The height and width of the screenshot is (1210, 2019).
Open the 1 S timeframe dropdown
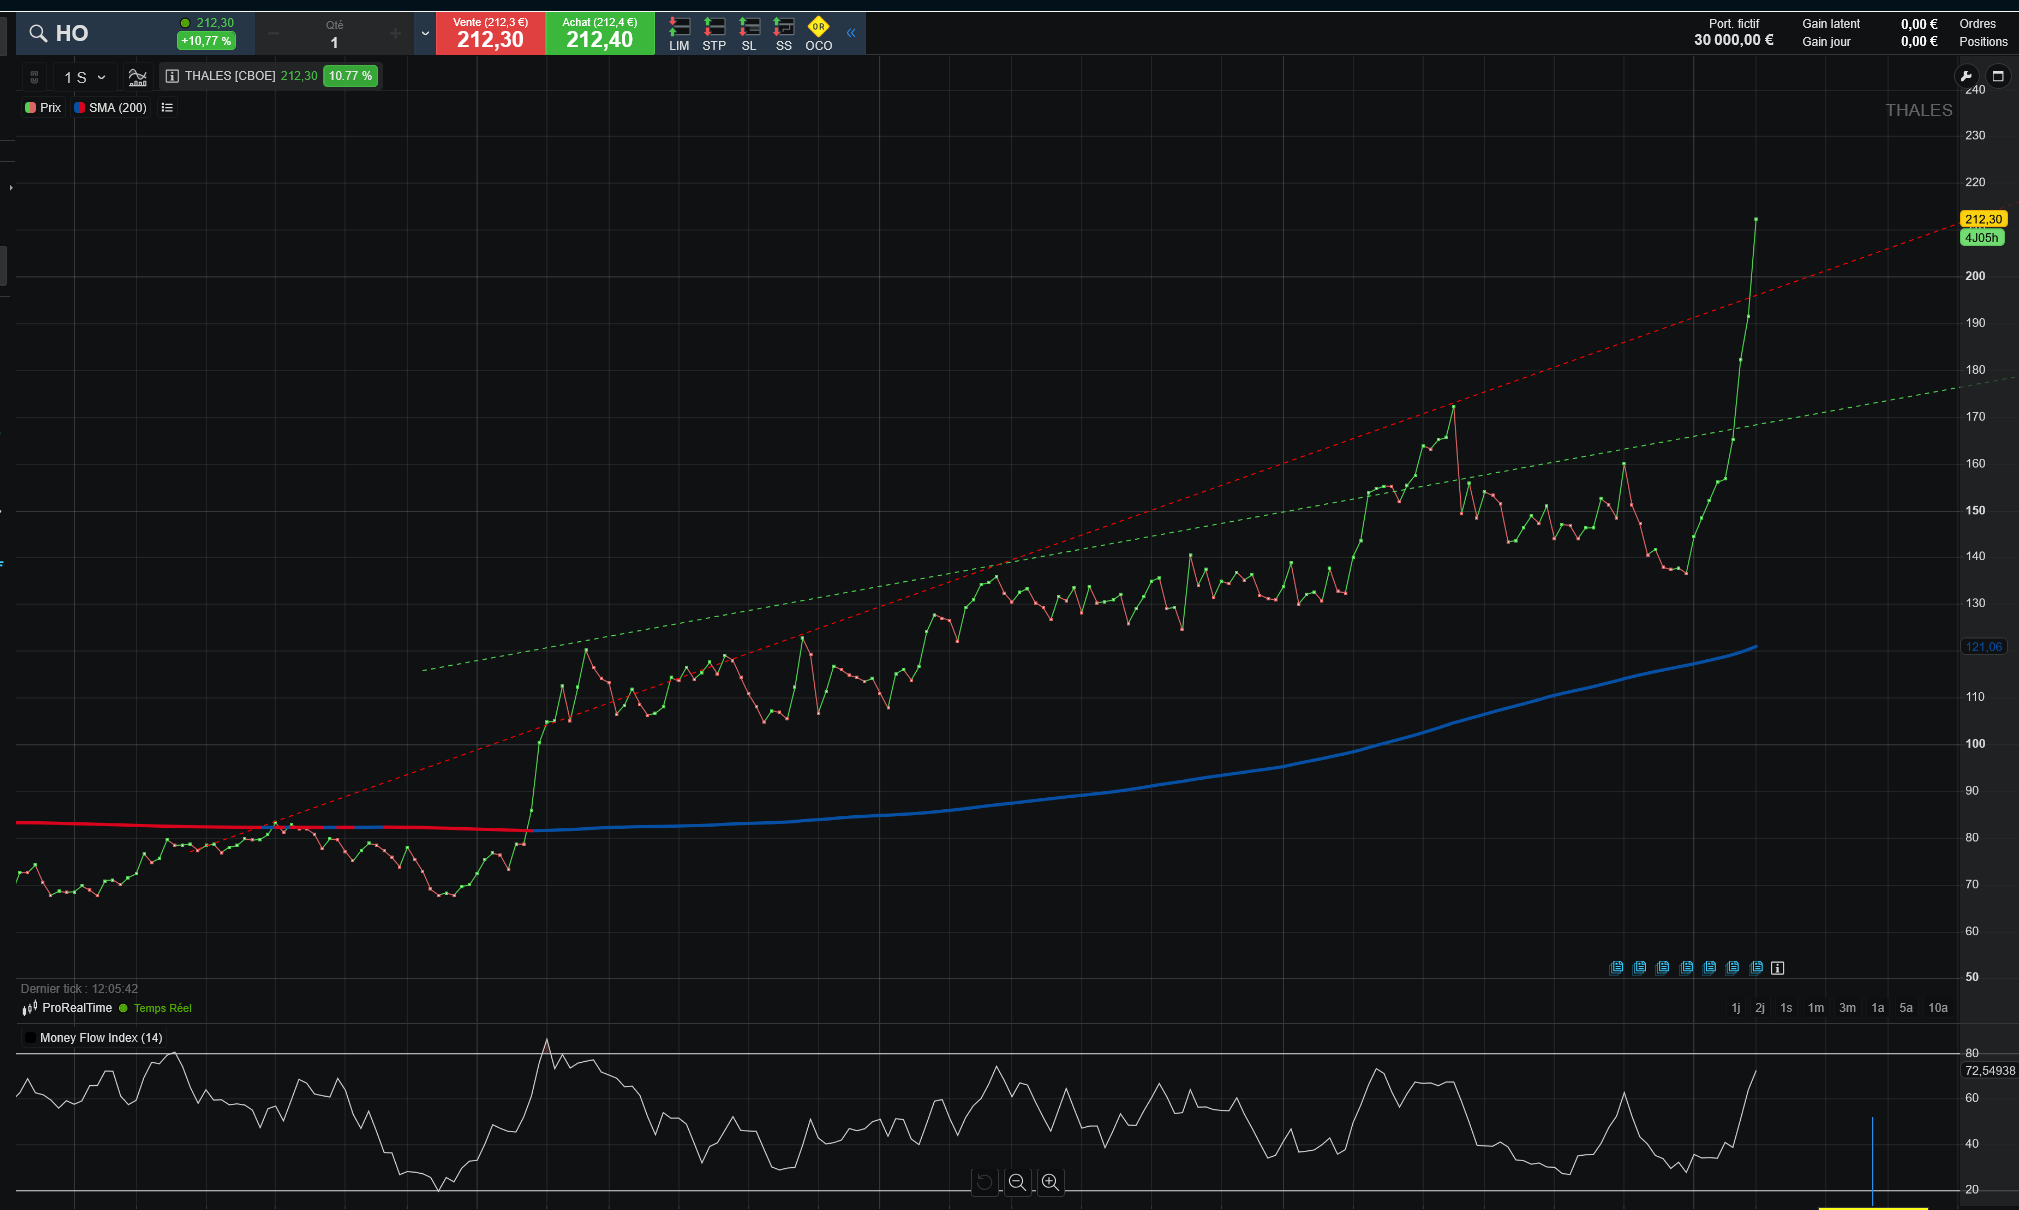click(85, 77)
